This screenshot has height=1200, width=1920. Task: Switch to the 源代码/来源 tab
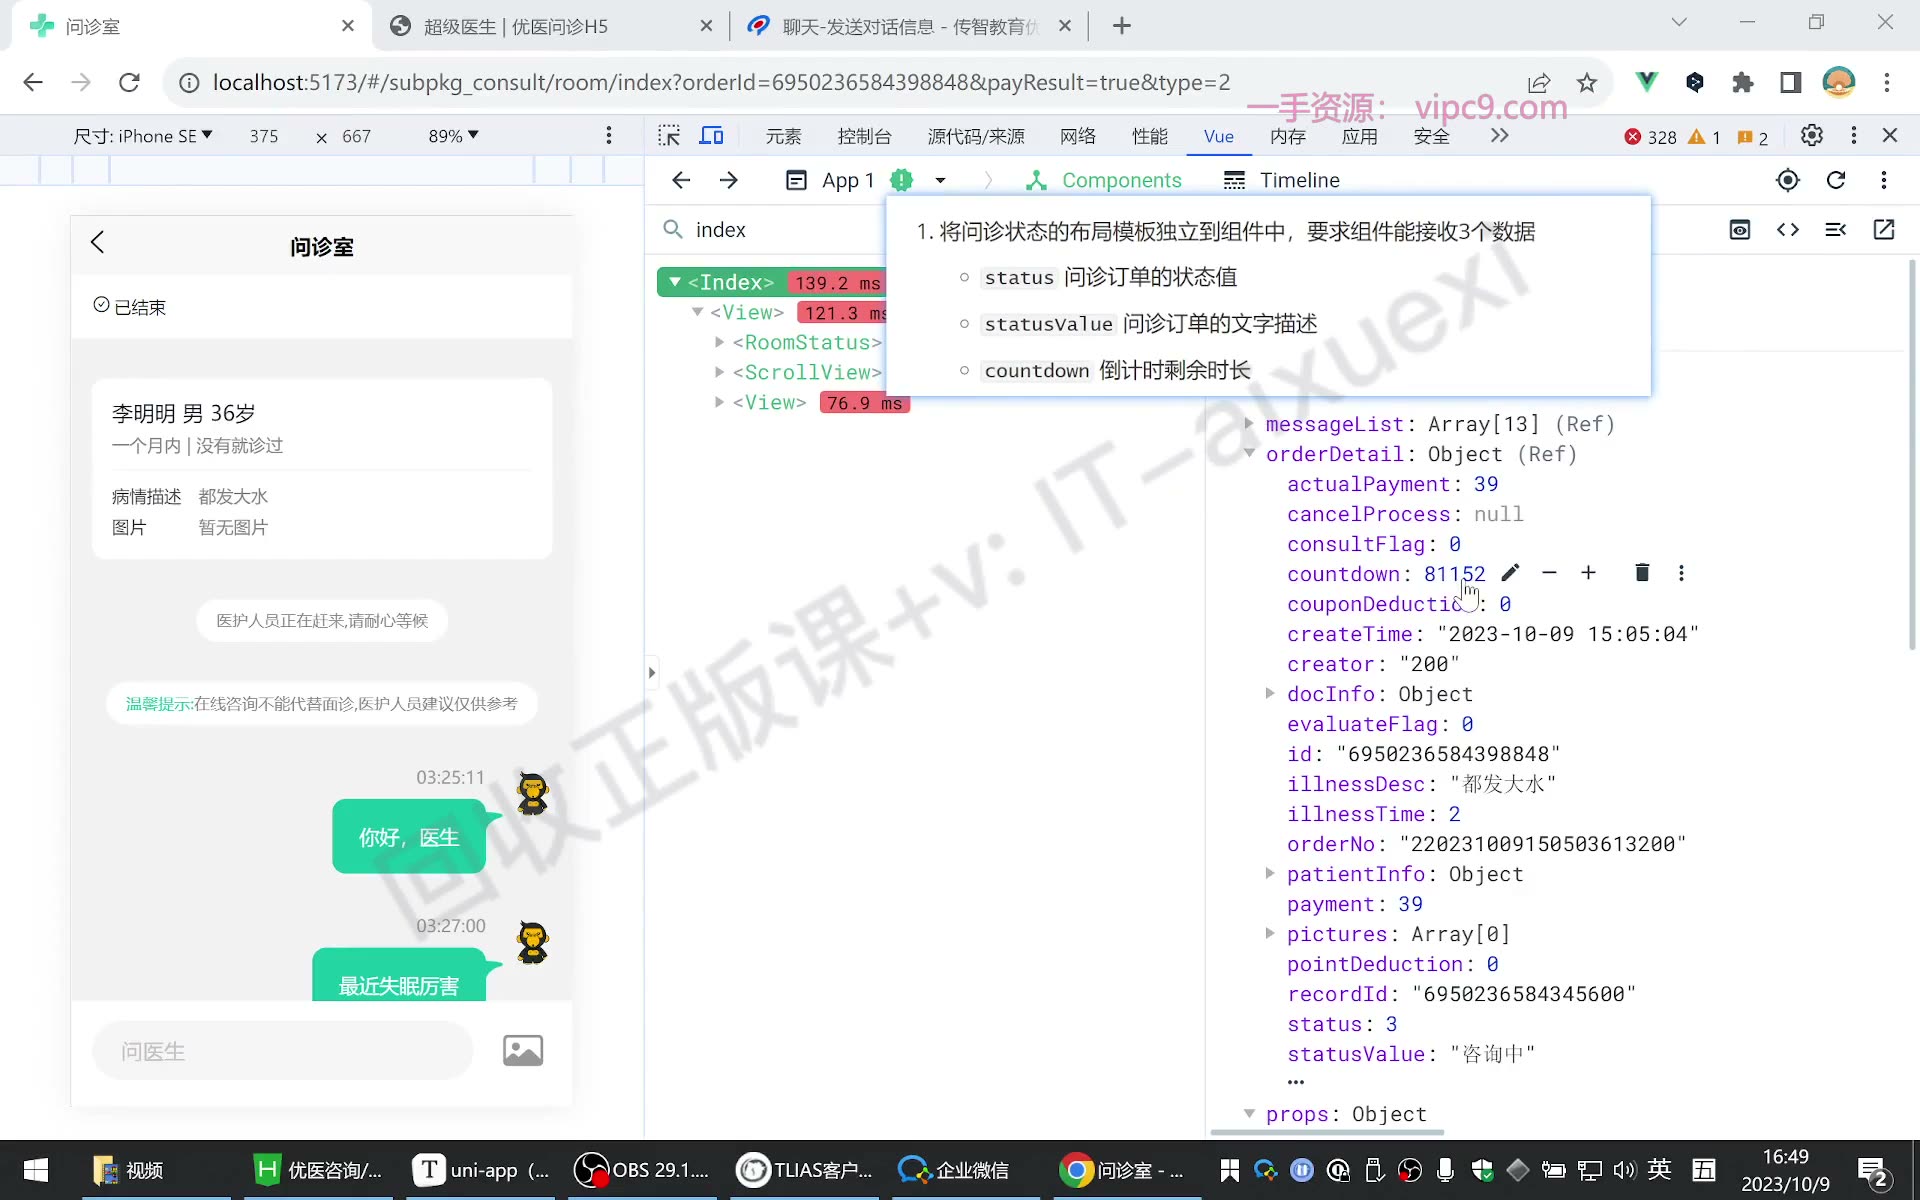pos(976,137)
